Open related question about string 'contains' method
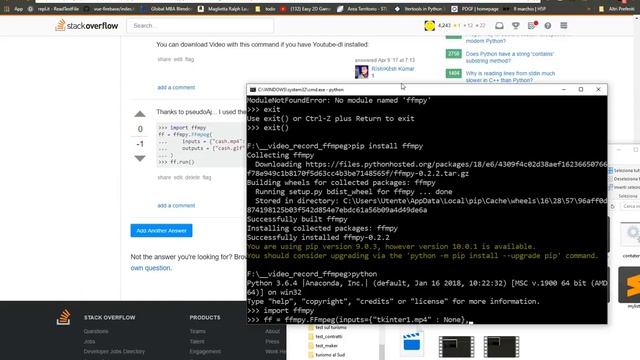The width and height of the screenshot is (640, 360). [x=509, y=57]
